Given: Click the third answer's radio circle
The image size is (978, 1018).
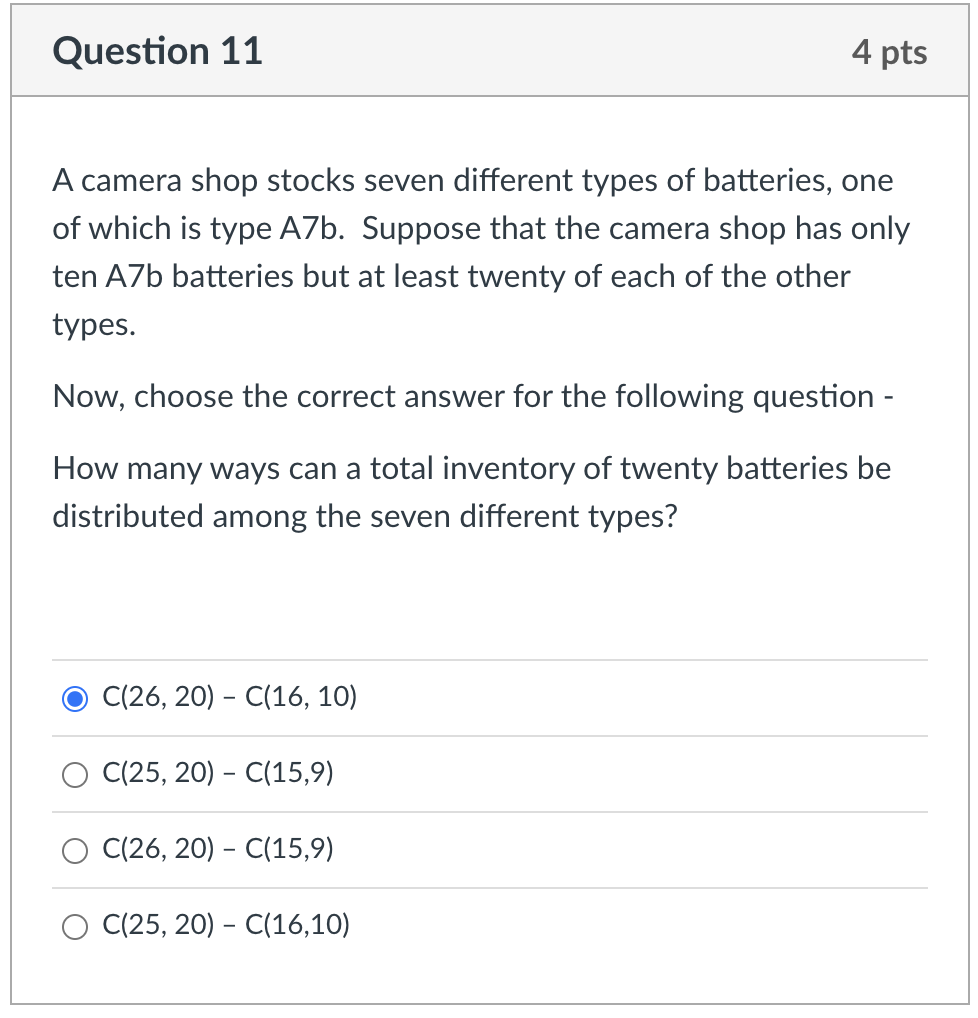Looking at the screenshot, I should [74, 850].
